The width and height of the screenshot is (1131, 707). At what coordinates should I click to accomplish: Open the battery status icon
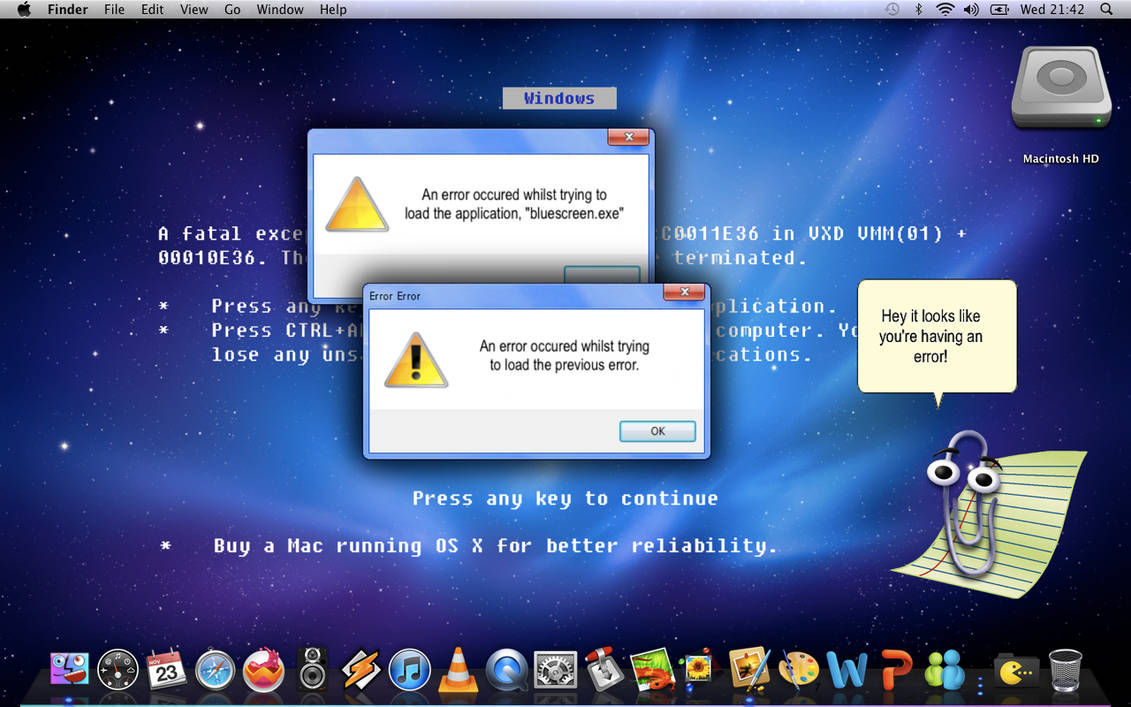[x=999, y=9]
